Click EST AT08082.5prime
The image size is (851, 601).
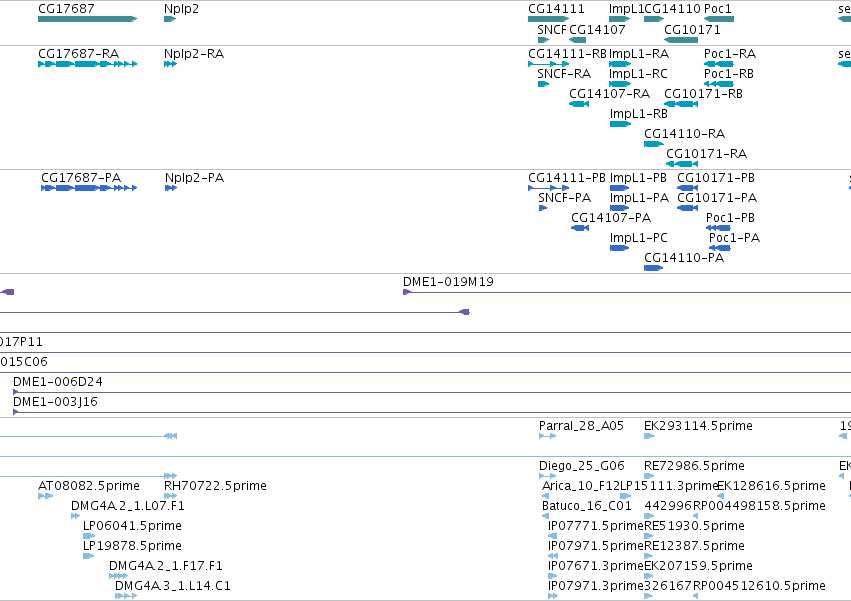click(x=46, y=497)
